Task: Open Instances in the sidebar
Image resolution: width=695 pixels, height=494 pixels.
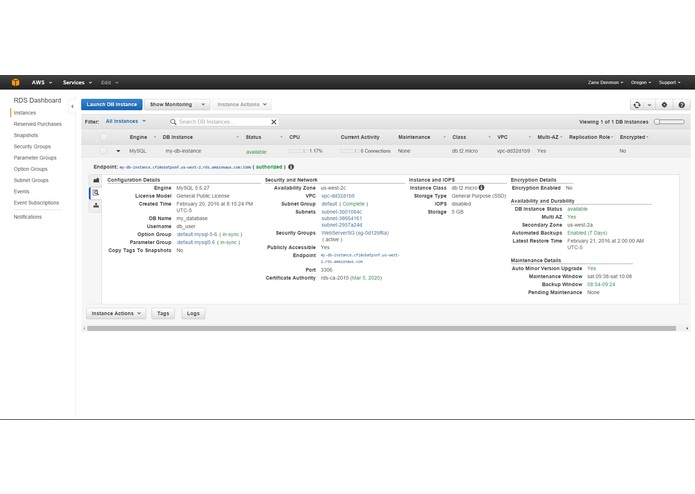Action: 25,113
